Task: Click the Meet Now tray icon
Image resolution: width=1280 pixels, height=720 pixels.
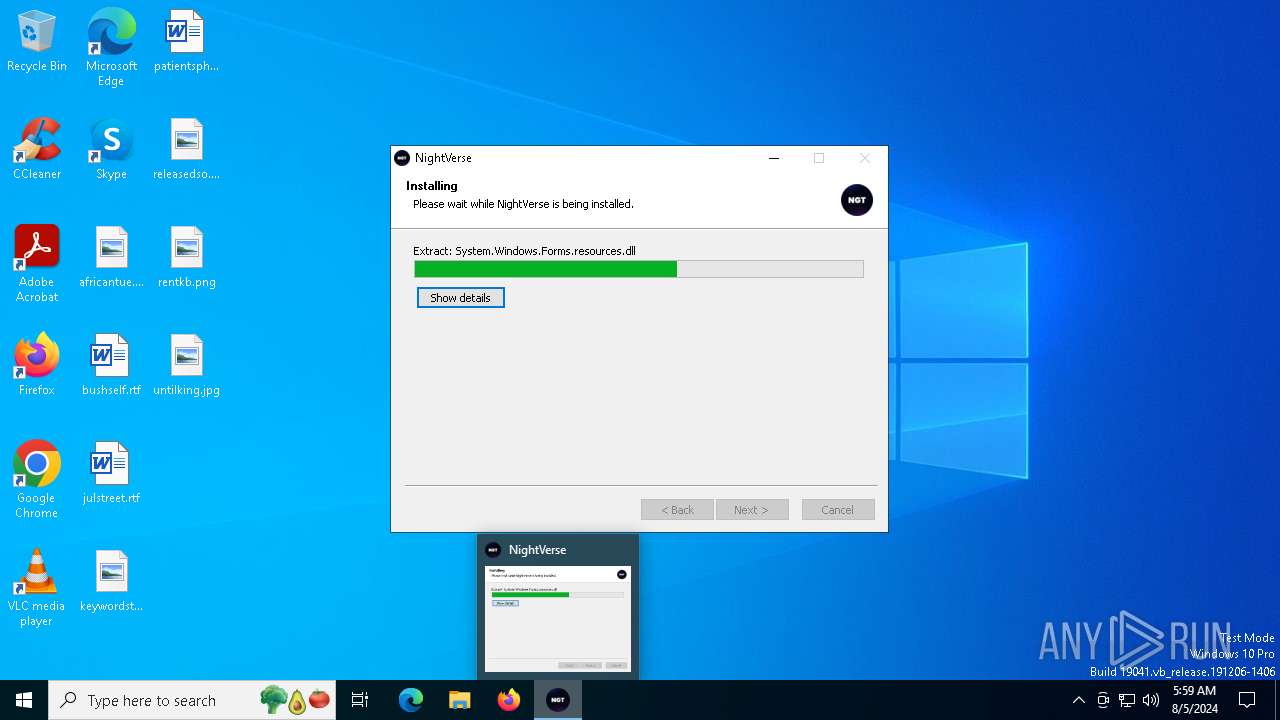Action: coord(1103,700)
